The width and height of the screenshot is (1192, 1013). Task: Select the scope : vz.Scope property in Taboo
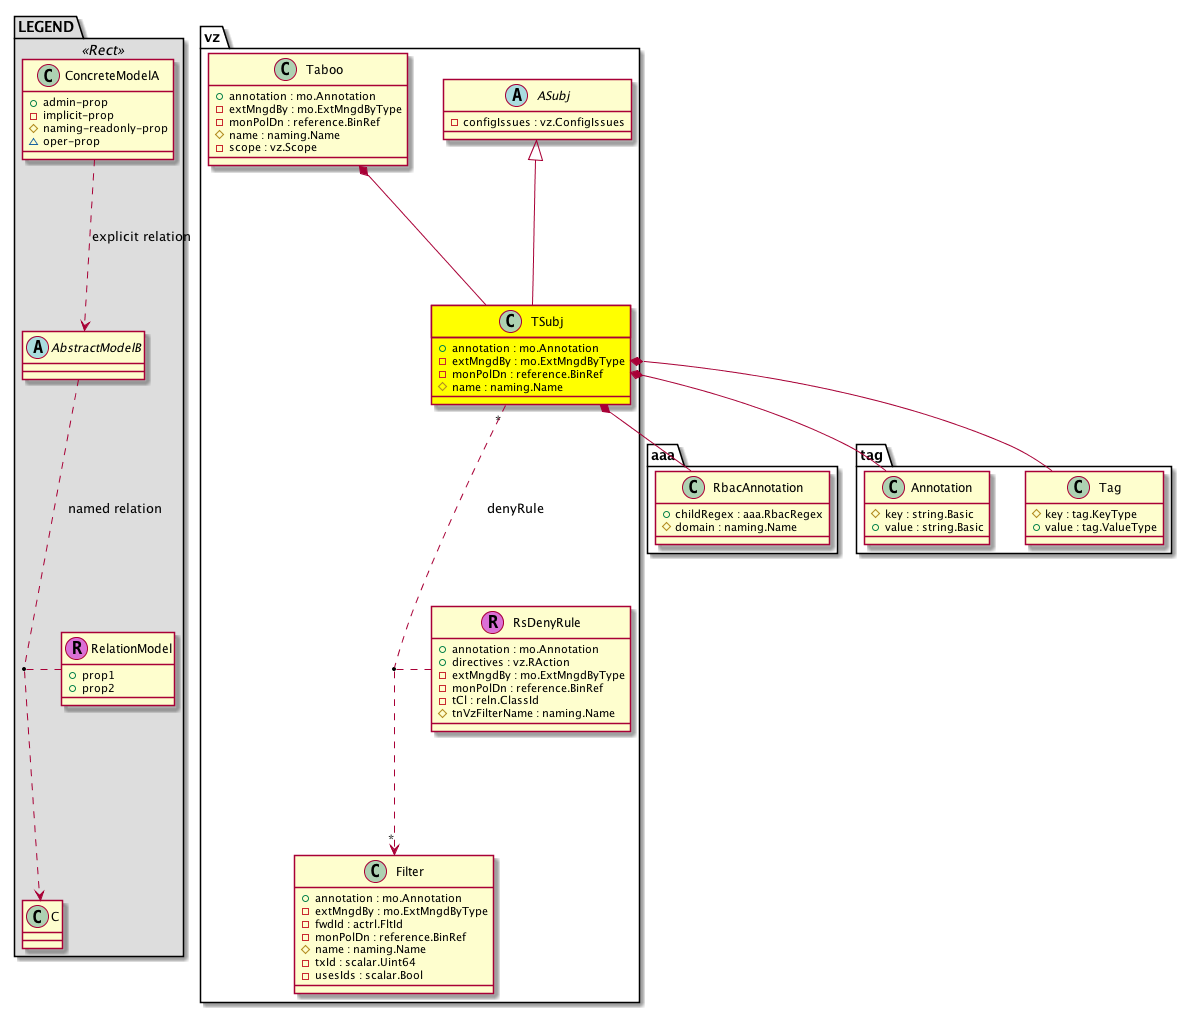(266, 148)
